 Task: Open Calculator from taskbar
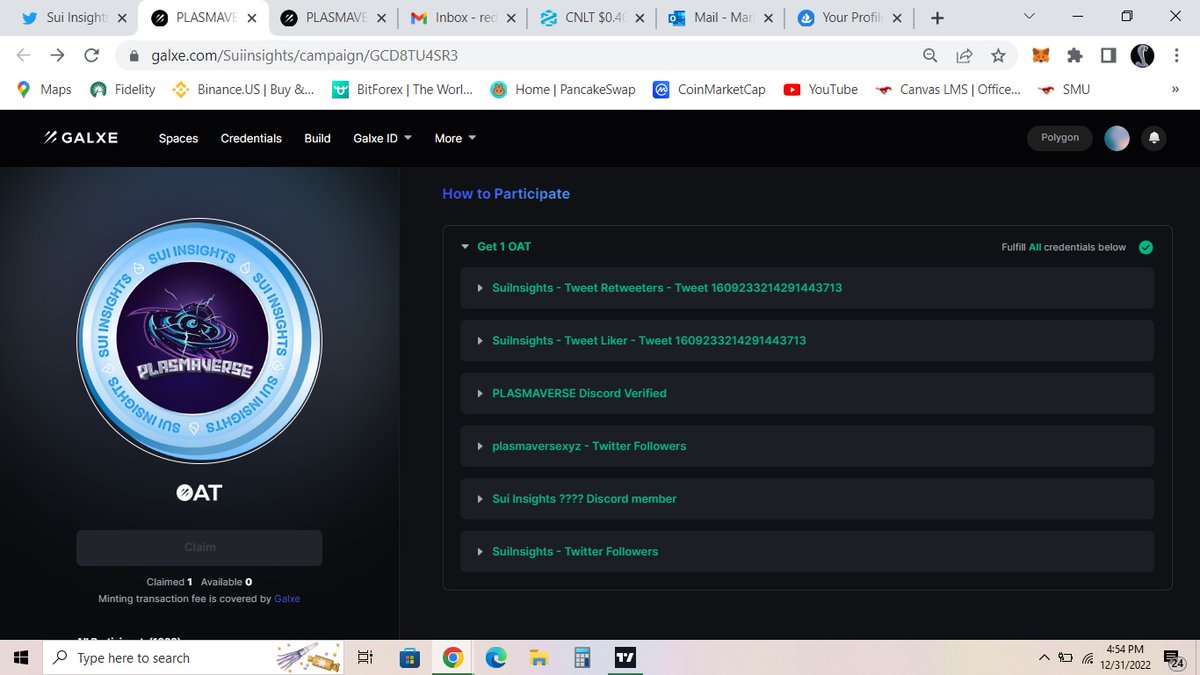[581, 657]
